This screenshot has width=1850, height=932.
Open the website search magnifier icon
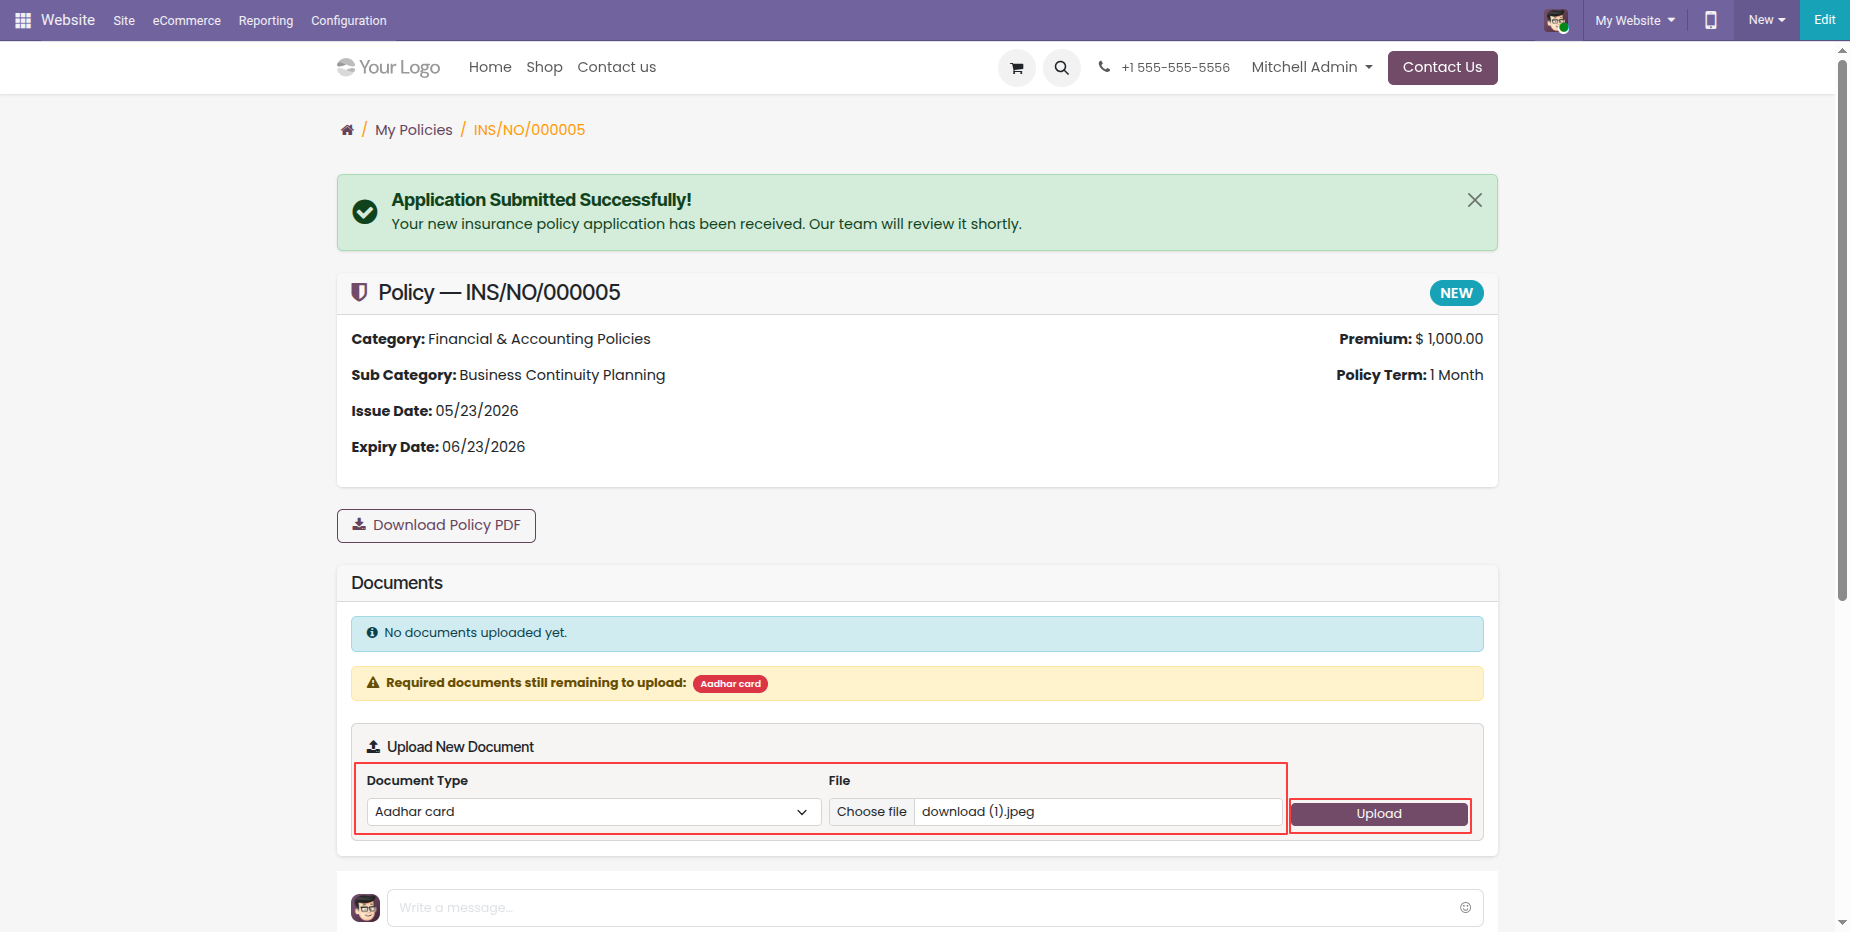pos(1062,68)
